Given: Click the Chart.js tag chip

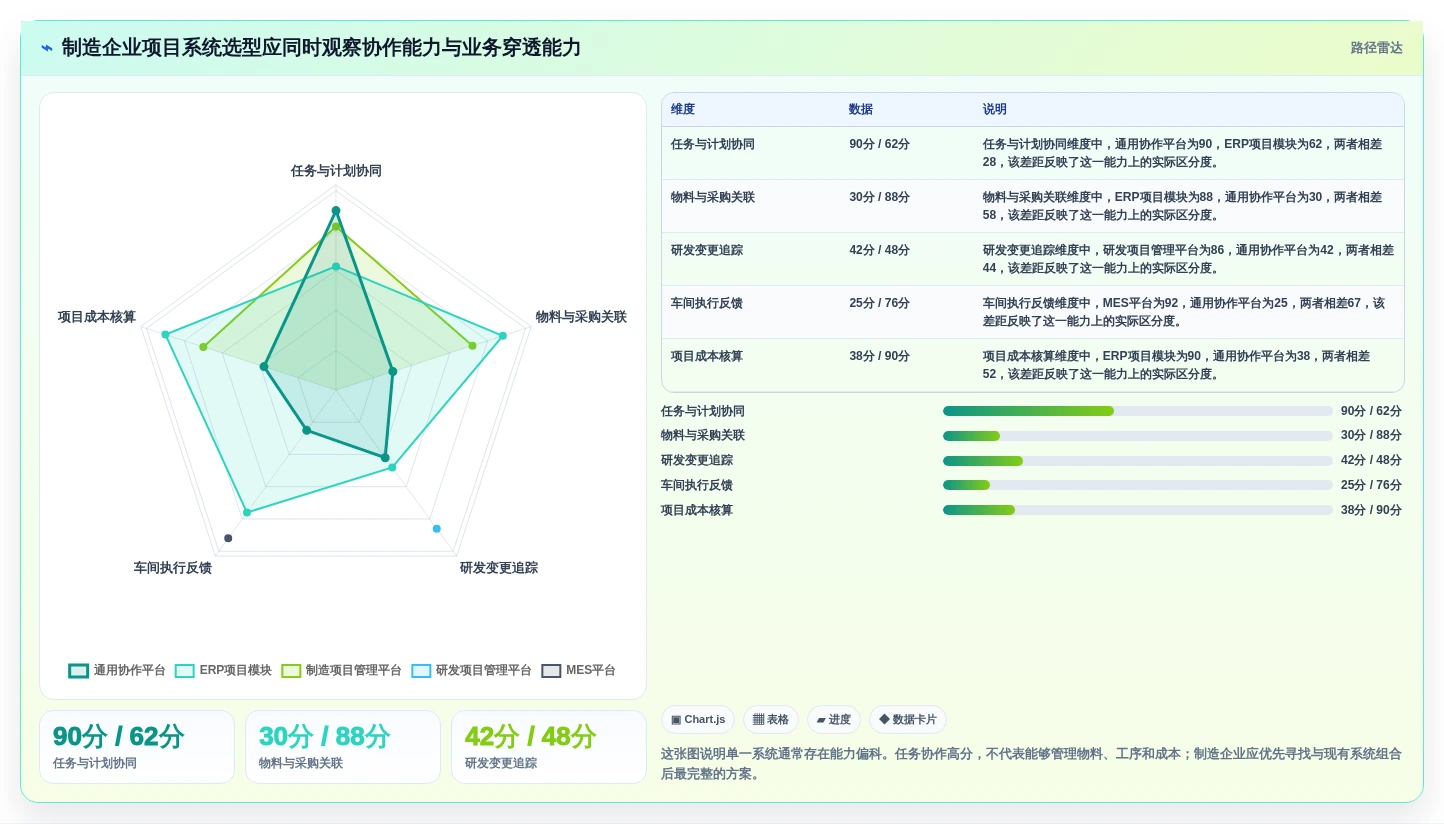Looking at the screenshot, I should tap(698, 720).
